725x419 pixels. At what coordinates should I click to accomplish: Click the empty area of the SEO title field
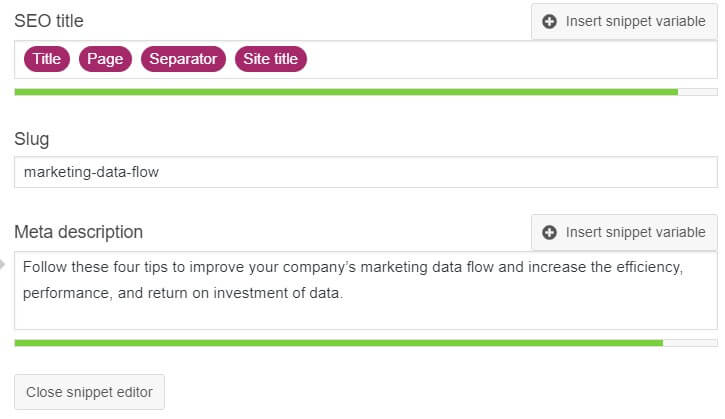[x=510, y=59]
